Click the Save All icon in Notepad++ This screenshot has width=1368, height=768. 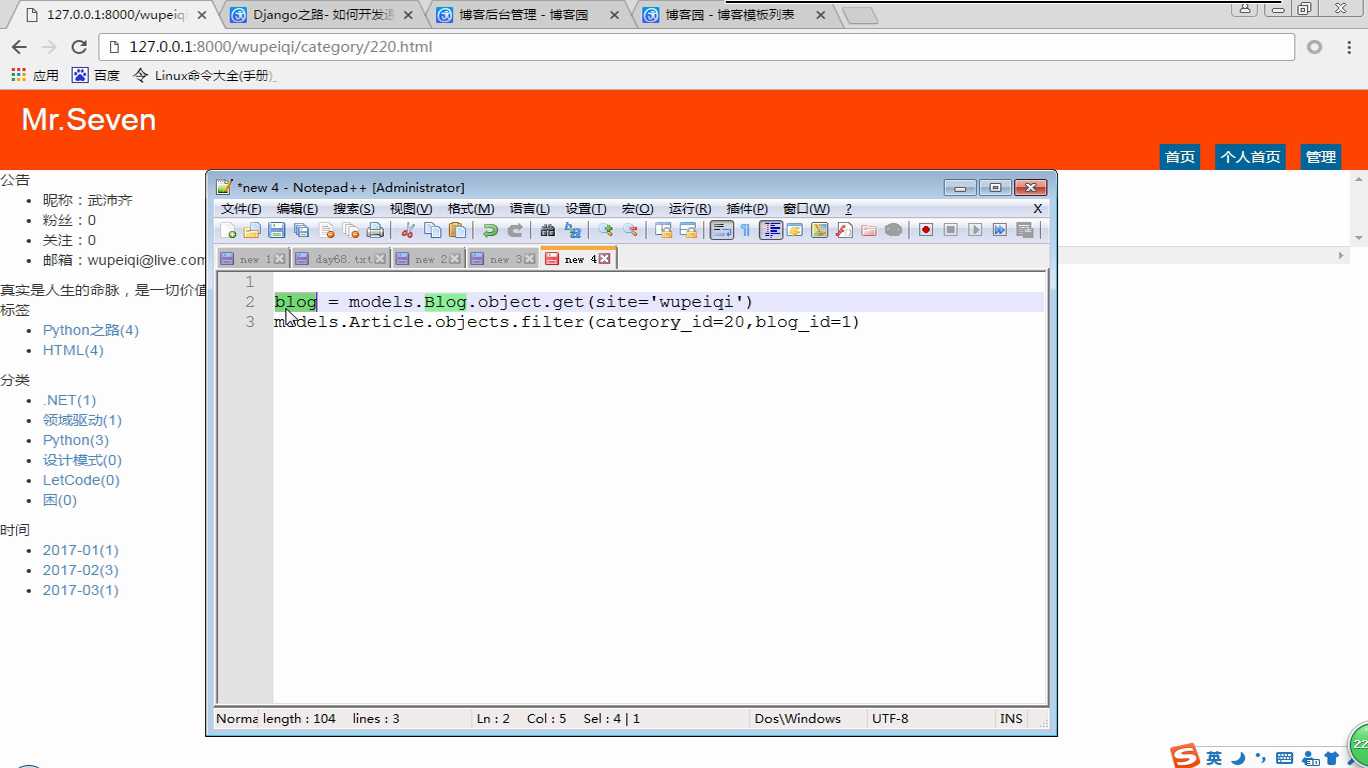(x=301, y=230)
